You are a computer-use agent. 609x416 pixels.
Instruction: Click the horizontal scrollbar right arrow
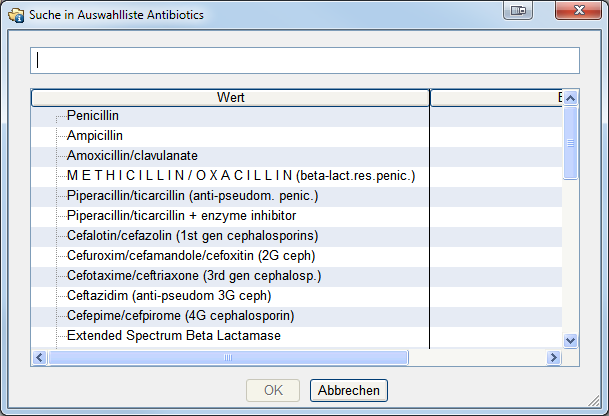point(553,358)
